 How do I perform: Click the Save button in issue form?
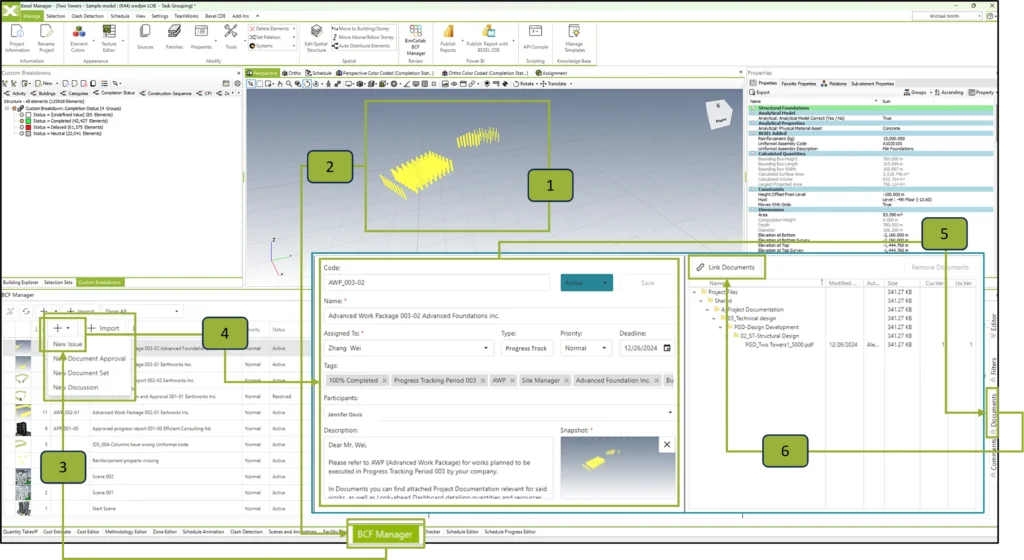click(x=647, y=283)
